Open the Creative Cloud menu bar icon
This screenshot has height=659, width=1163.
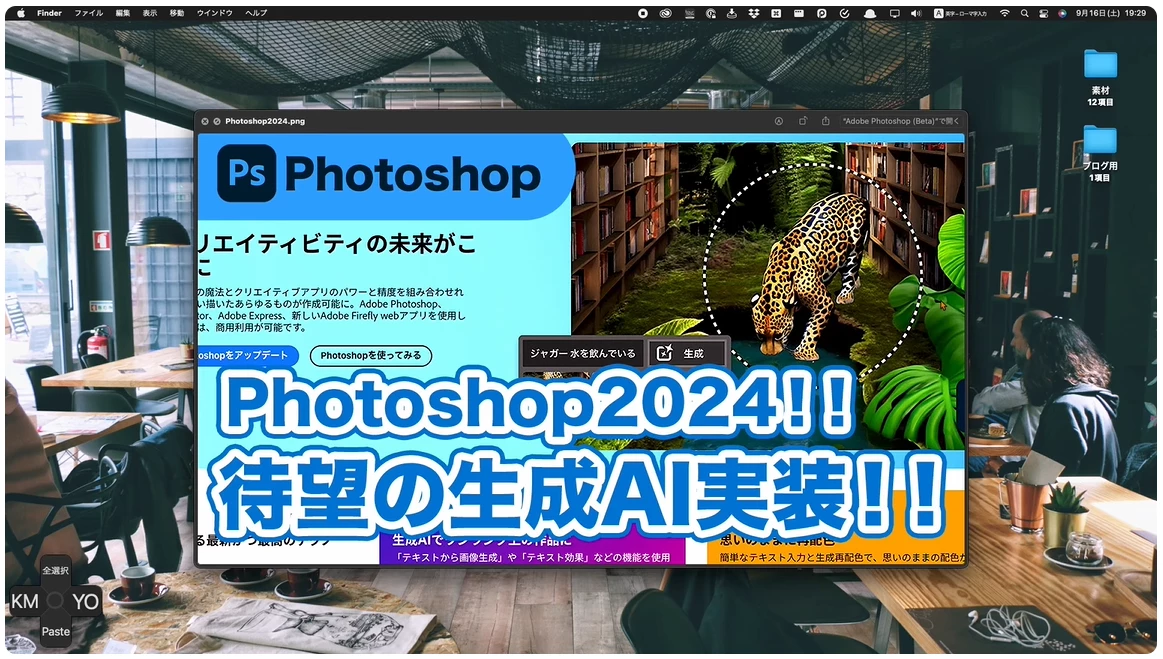click(x=666, y=13)
